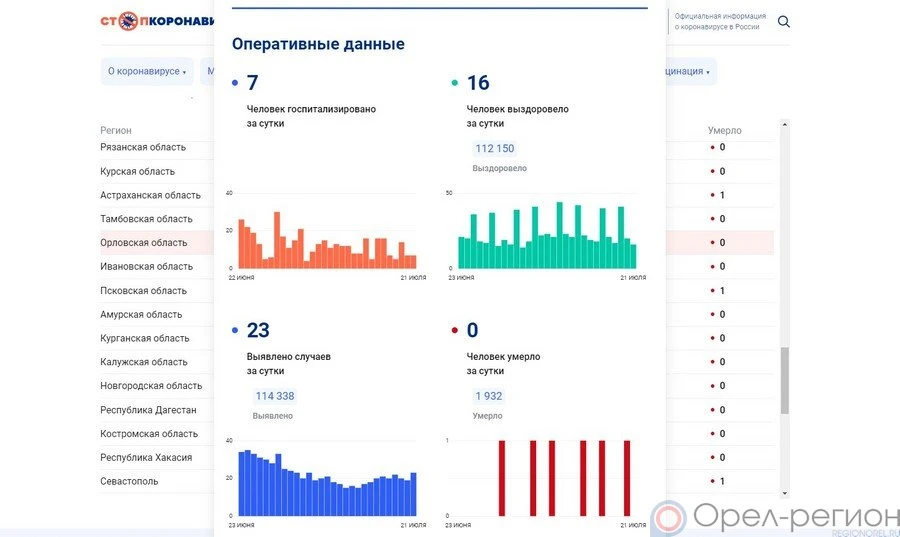This screenshot has width=900, height=537.
Task: Click the blue dot beside hospitalized count 7
Action: tap(235, 84)
